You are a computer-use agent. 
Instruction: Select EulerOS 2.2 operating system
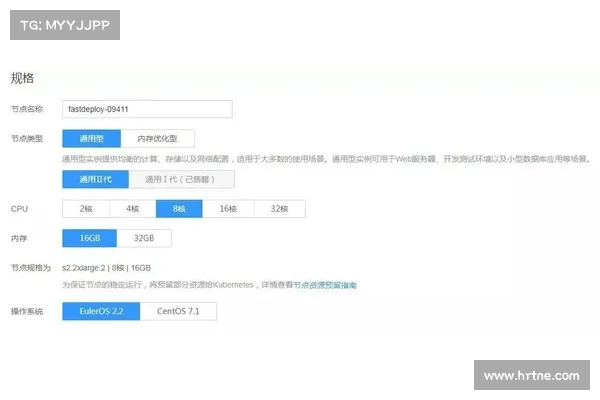click(101, 311)
